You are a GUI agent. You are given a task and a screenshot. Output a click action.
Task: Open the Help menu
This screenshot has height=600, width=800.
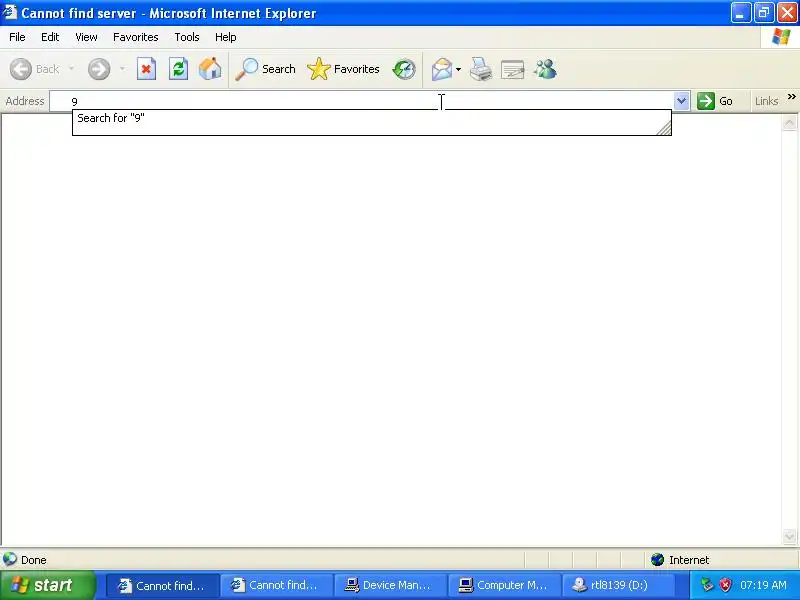pyautogui.click(x=226, y=37)
